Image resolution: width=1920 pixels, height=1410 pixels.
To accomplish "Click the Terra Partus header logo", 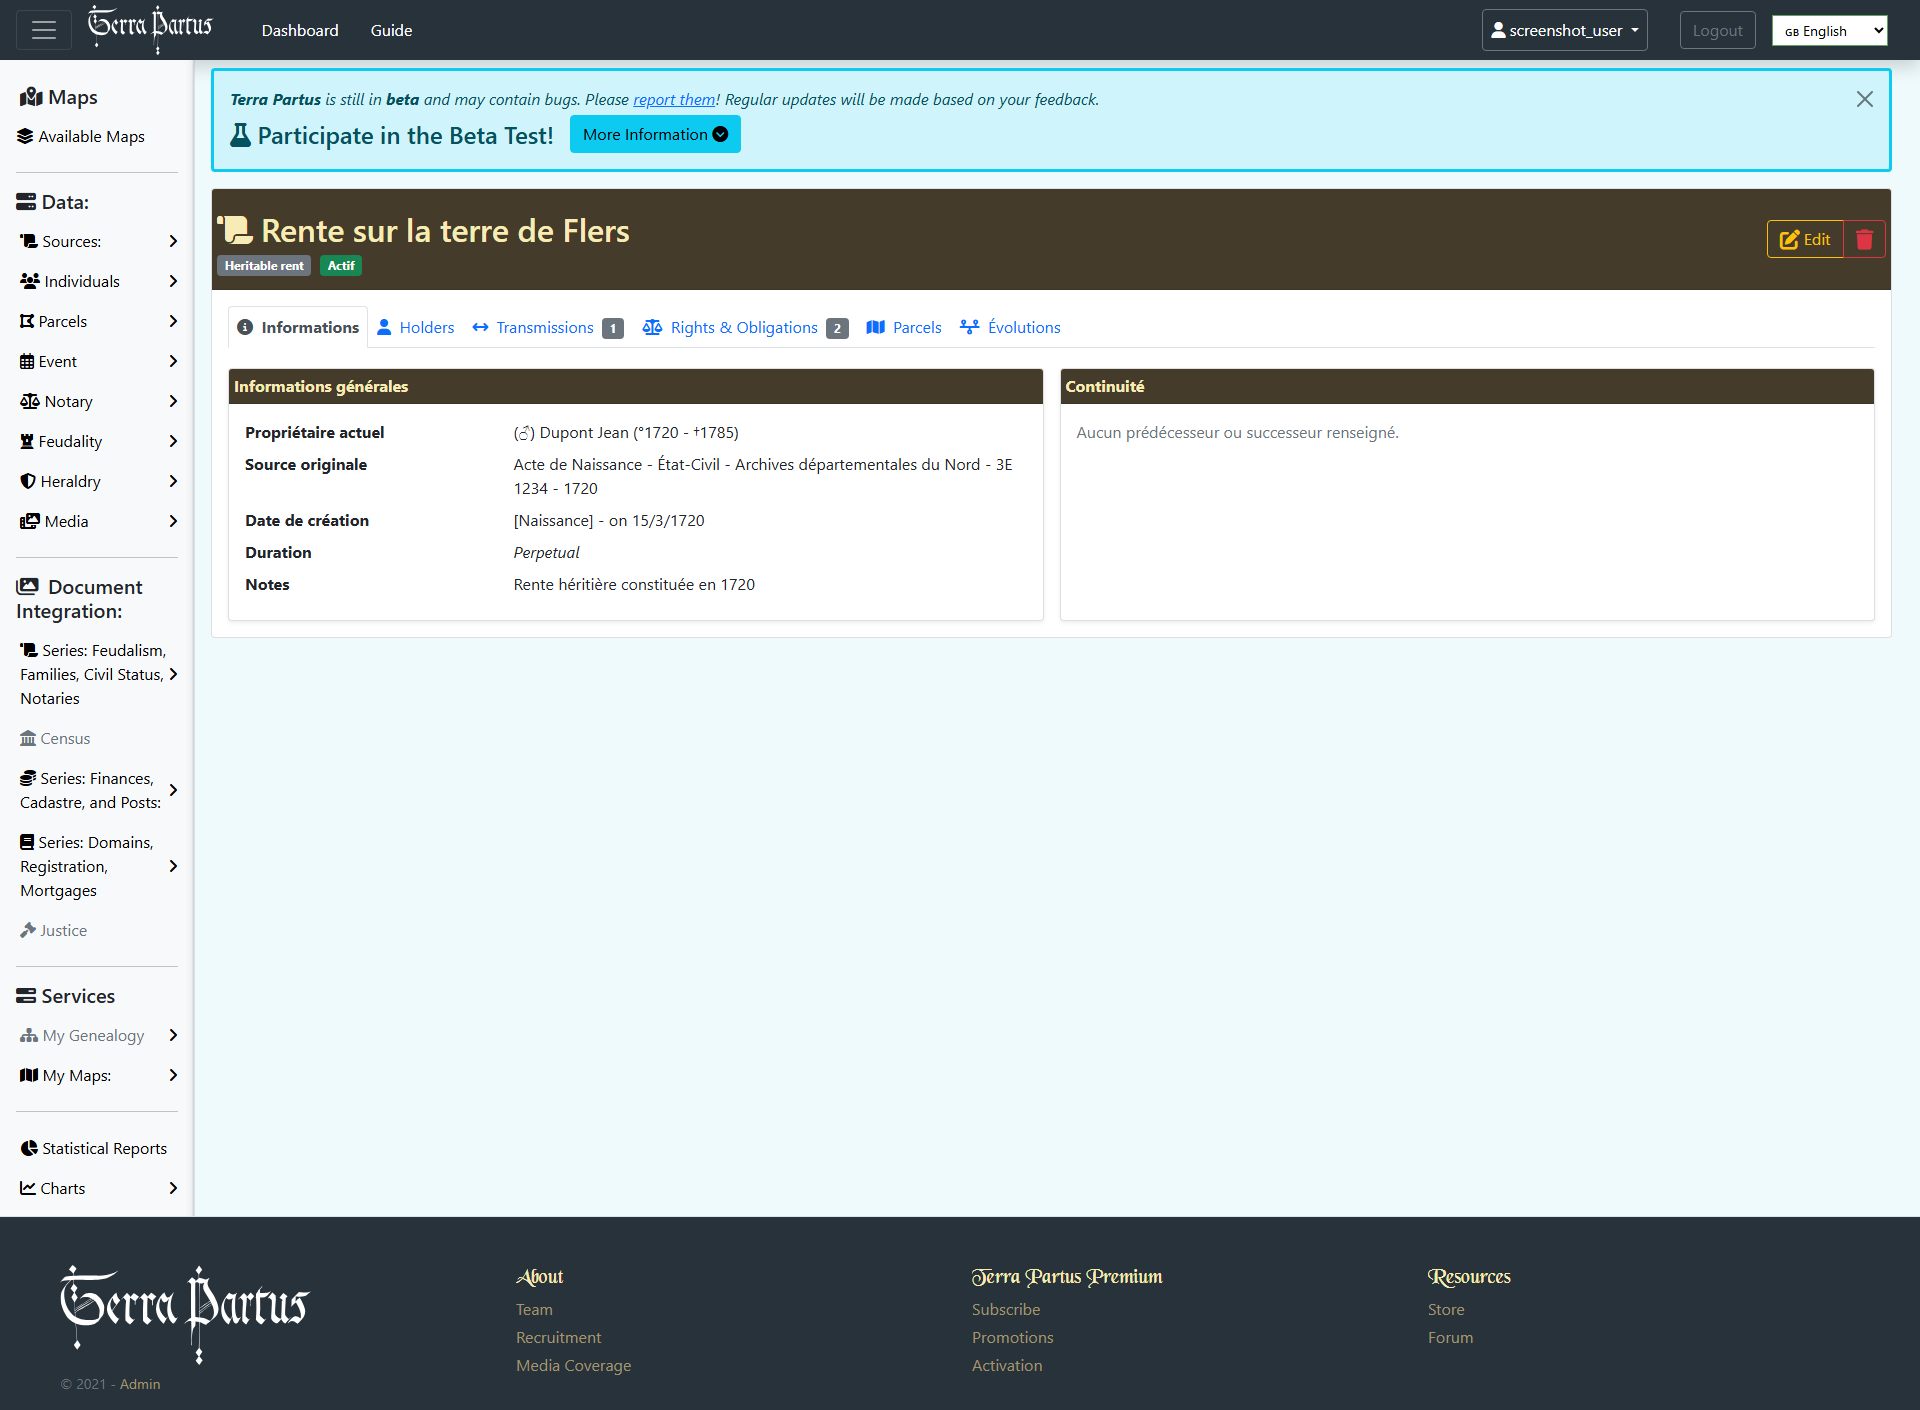I will click(x=150, y=28).
